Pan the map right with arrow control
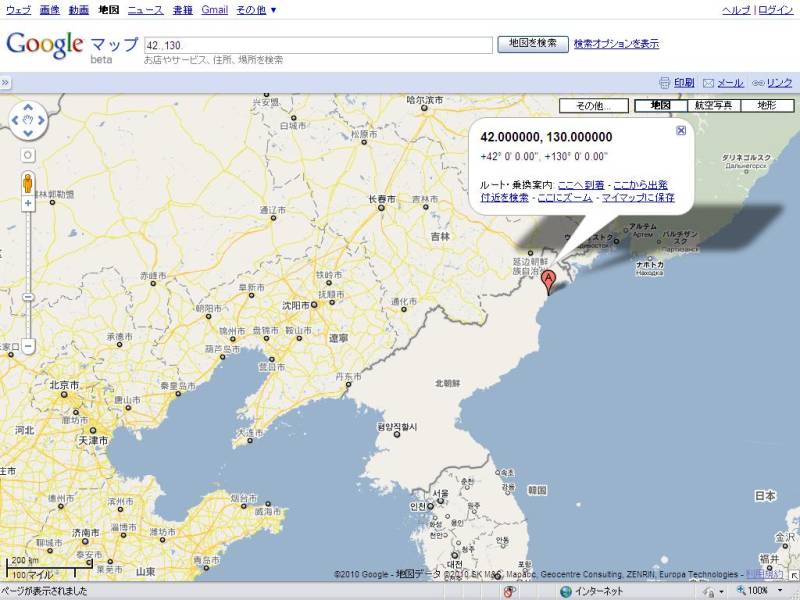Viewport: 800px width, 600px height. pos(41,122)
